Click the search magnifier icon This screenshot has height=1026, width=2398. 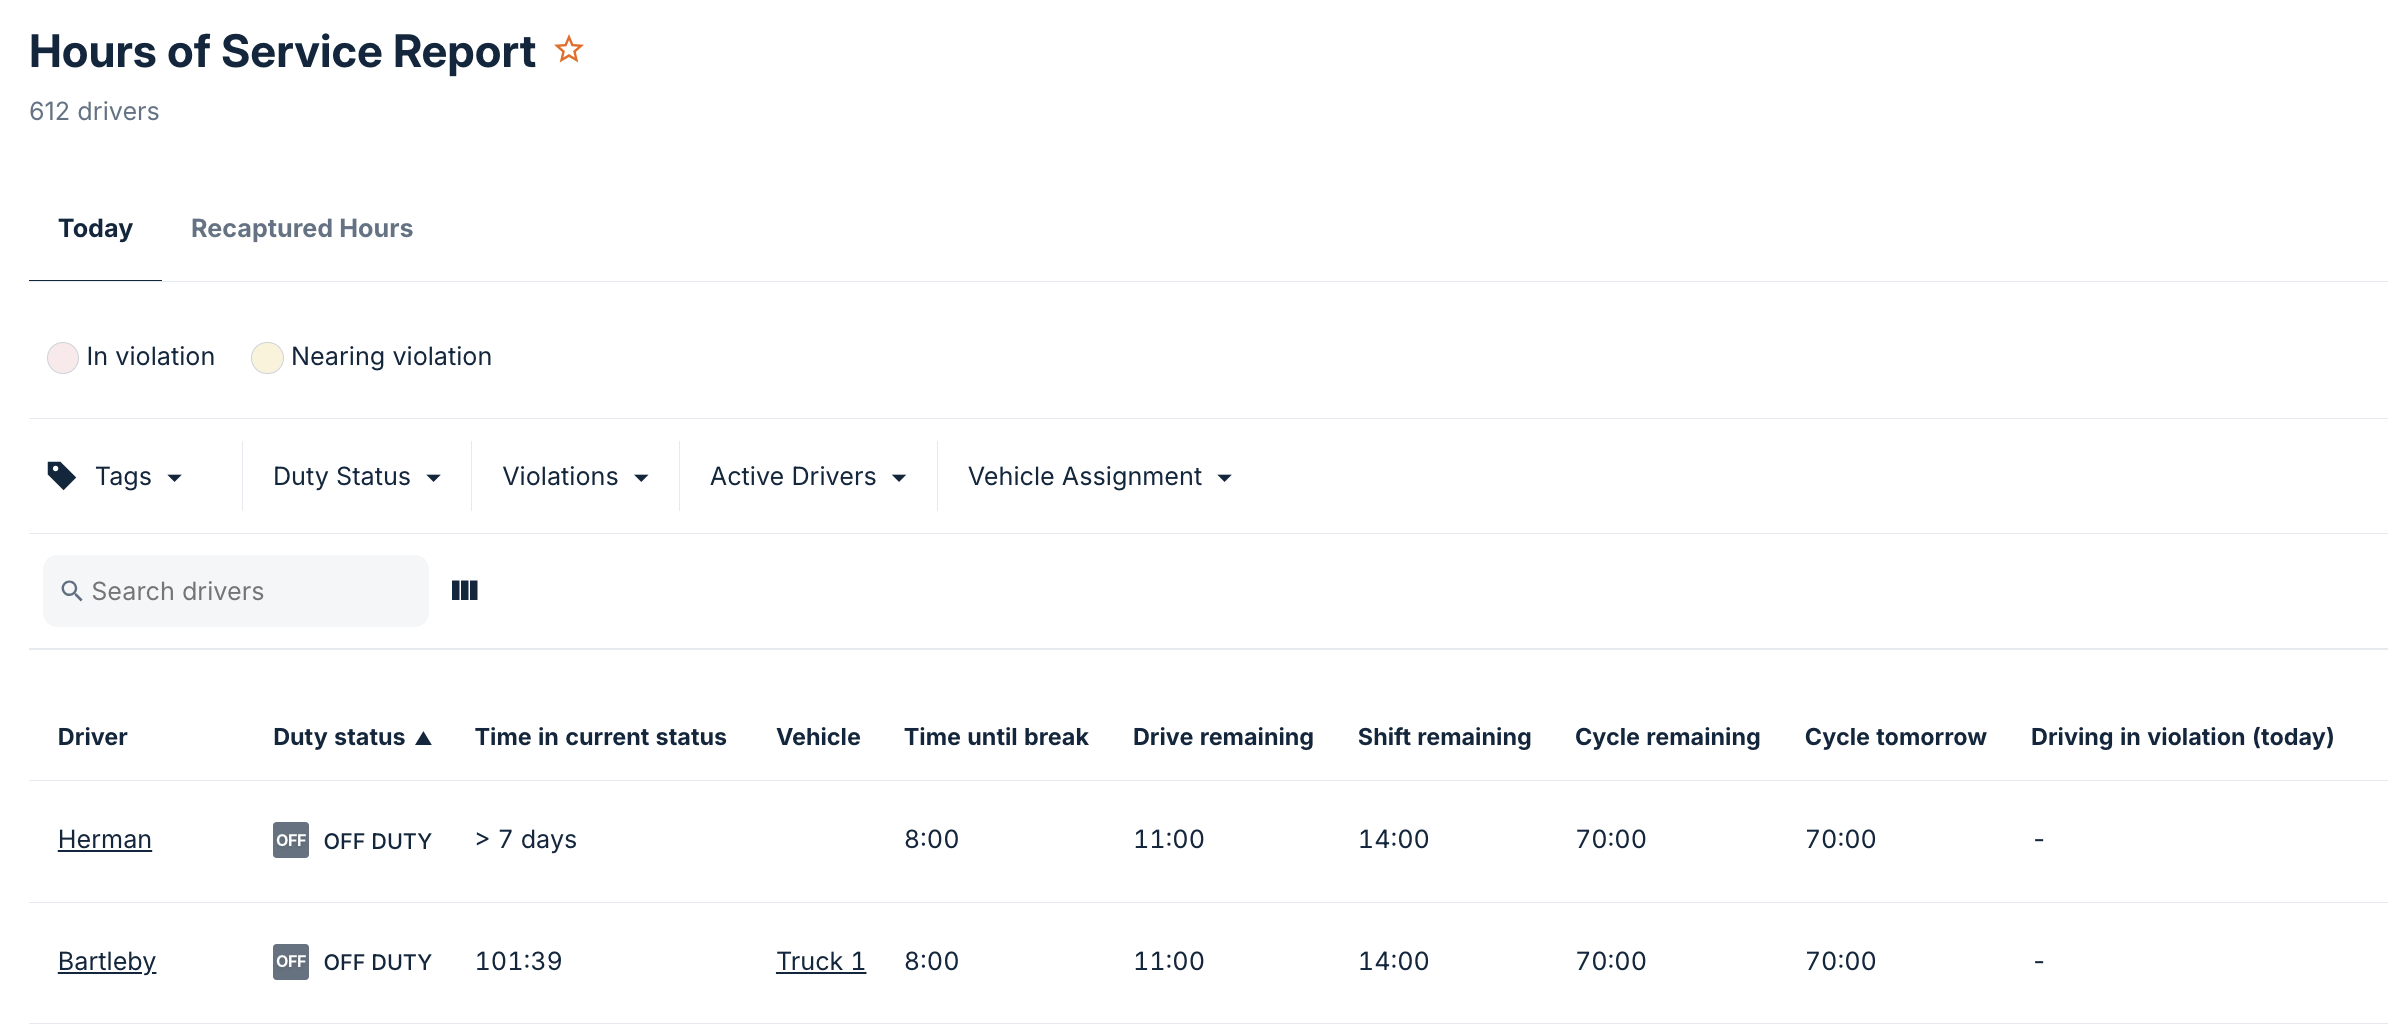pos(71,591)
